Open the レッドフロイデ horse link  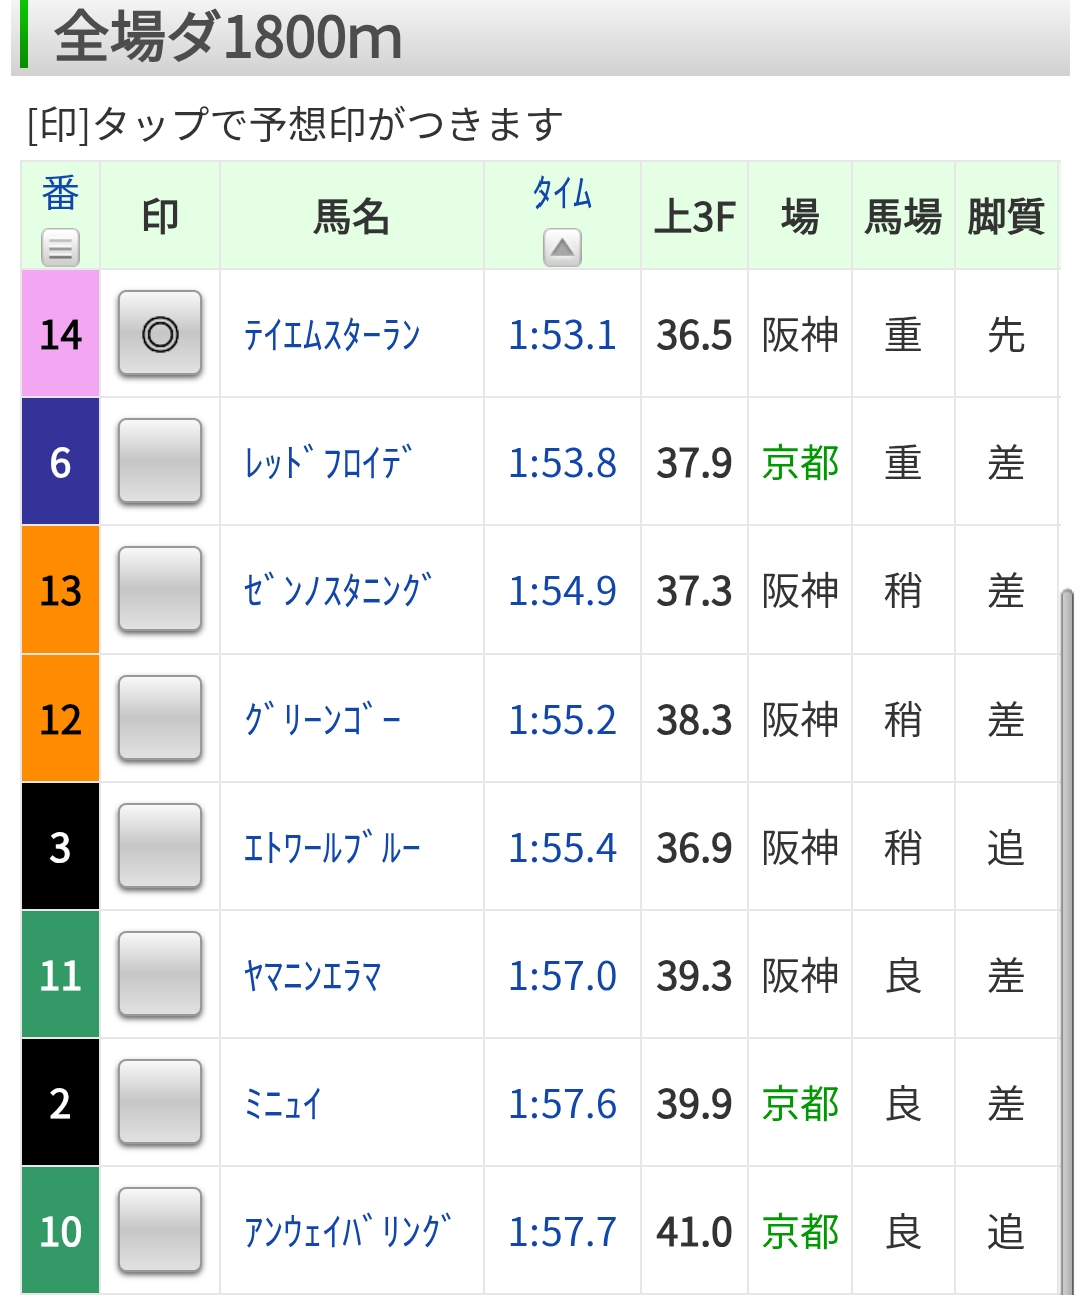click(x=328, y=463)
